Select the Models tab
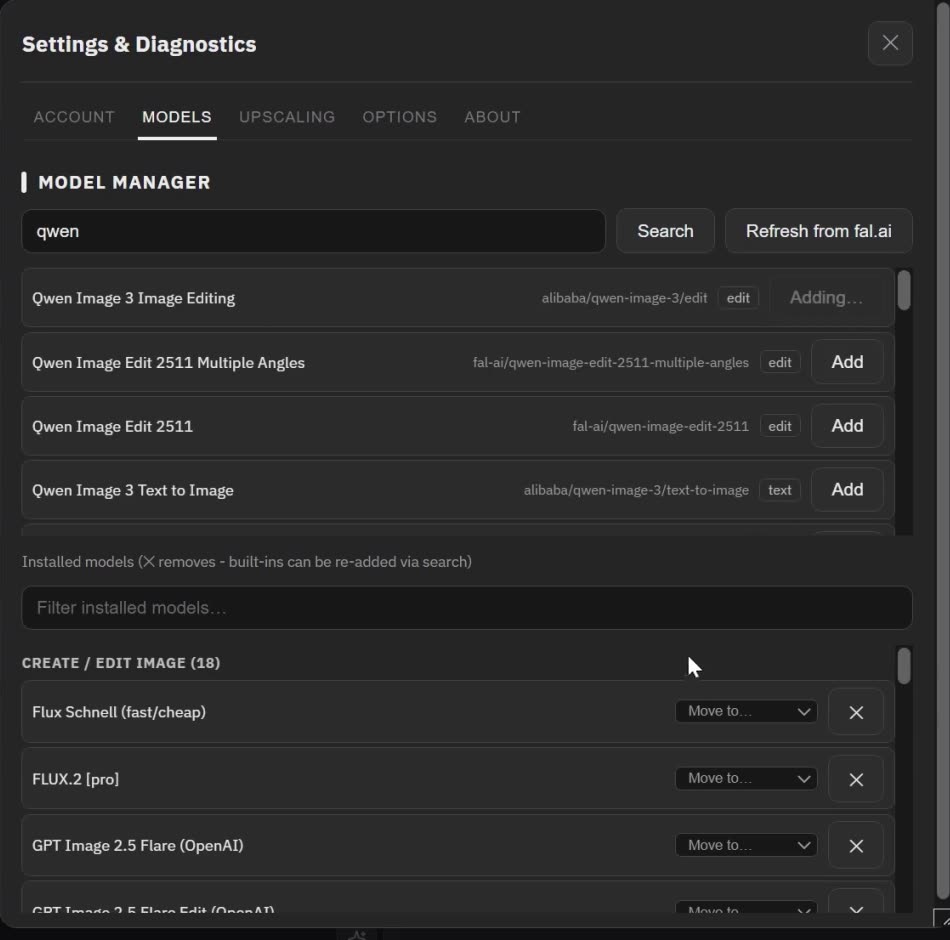 177,117
